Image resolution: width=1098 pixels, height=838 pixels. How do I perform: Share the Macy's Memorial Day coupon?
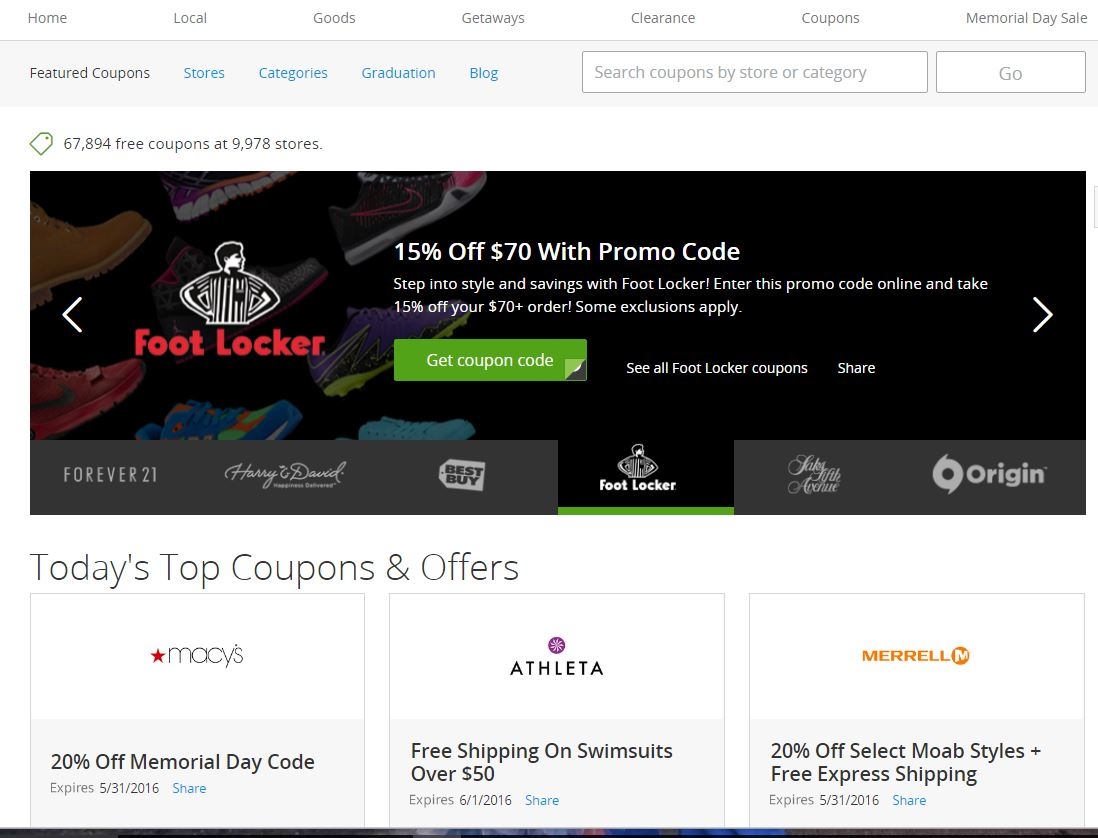(x=189, y=788)
